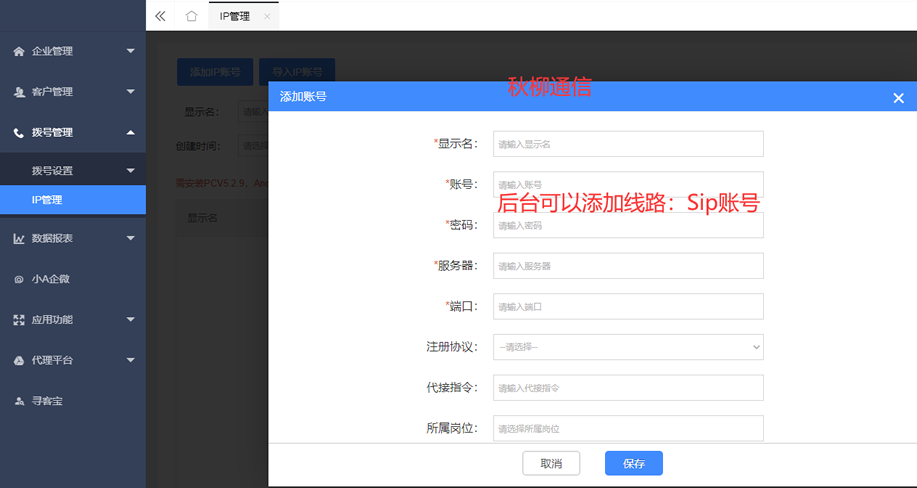Open the home tab icon
This screenshot has width=917, height=488.
coord(191,16)
